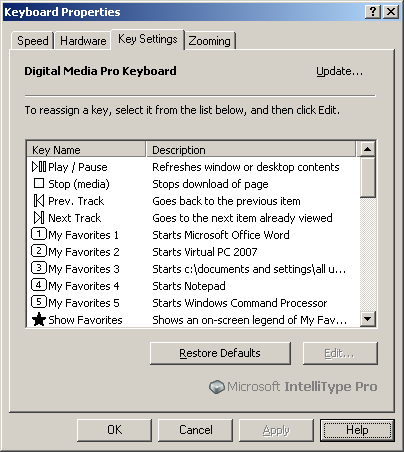Screen dimensions: 404x452
Task: Click the list scrollbar down arrow
Action: (x=368, y=319)
